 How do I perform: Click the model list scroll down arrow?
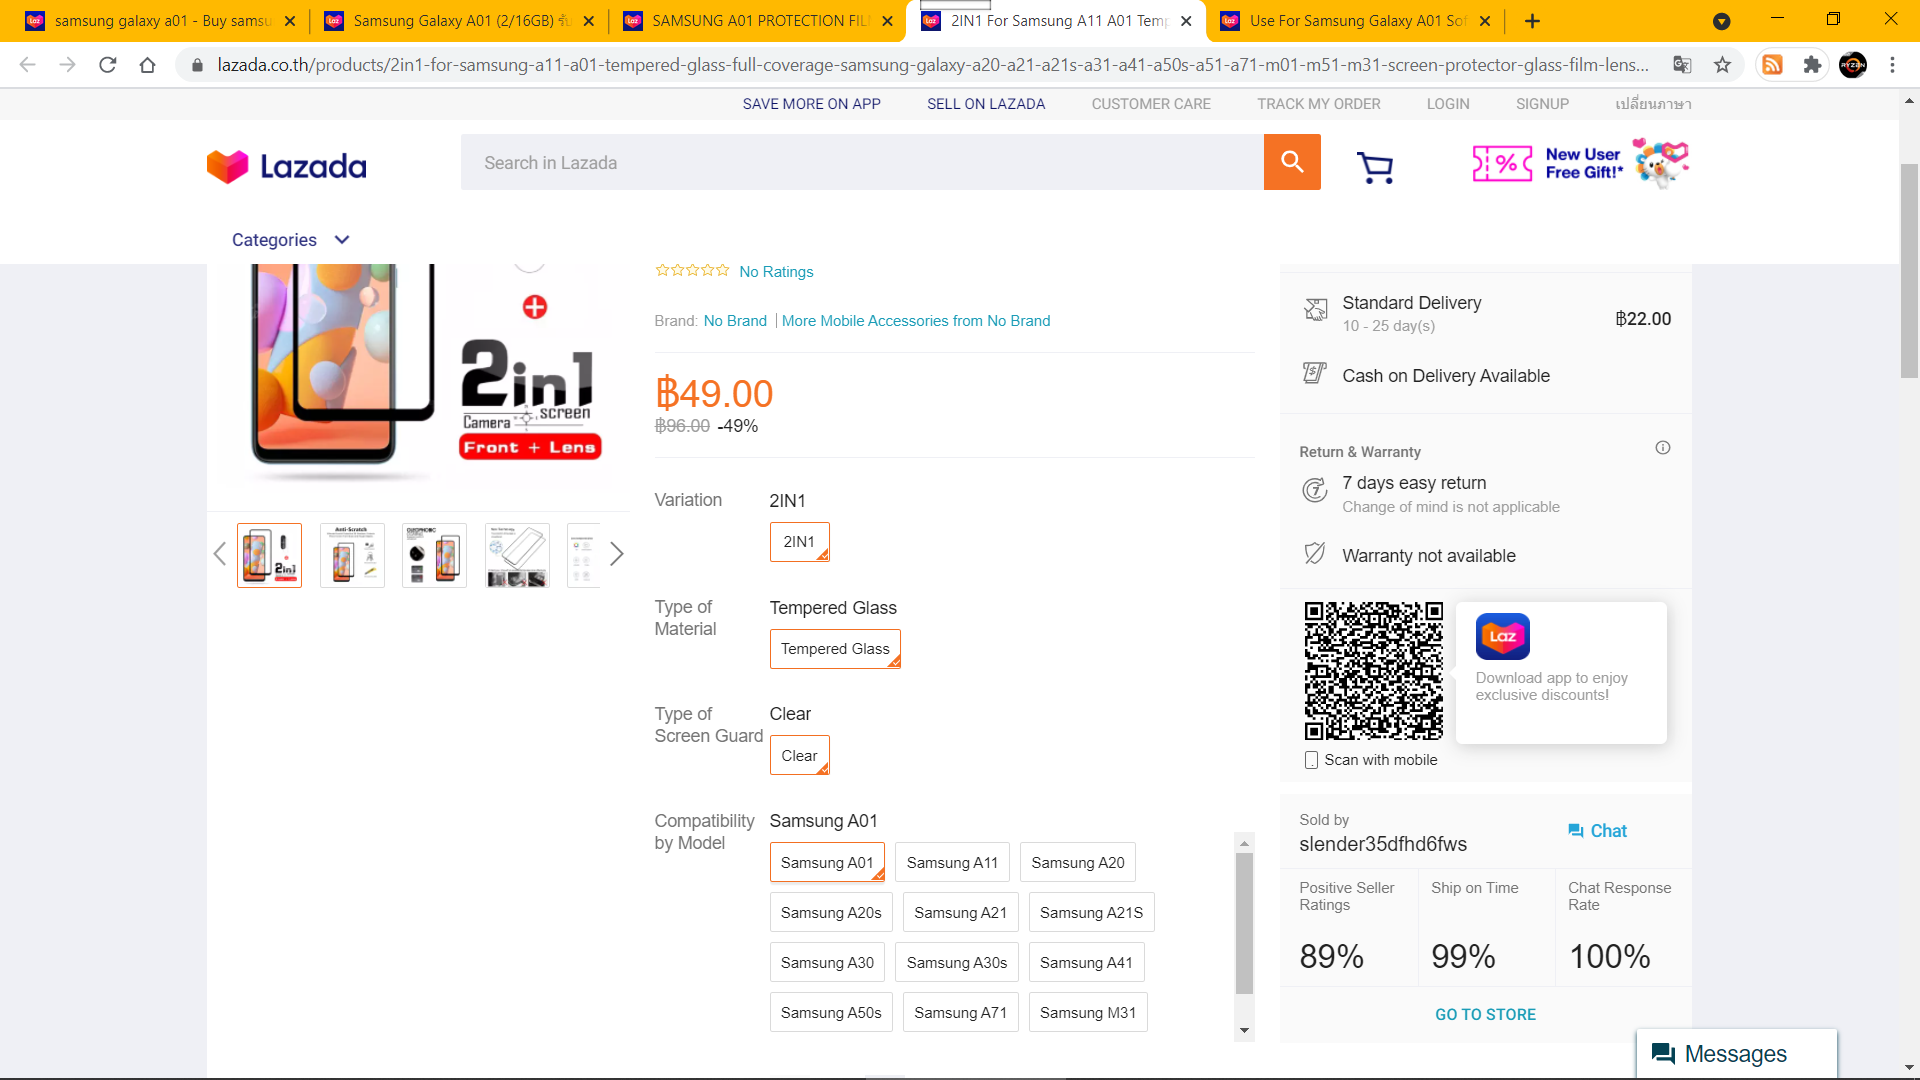(x=1244, y=1030)
